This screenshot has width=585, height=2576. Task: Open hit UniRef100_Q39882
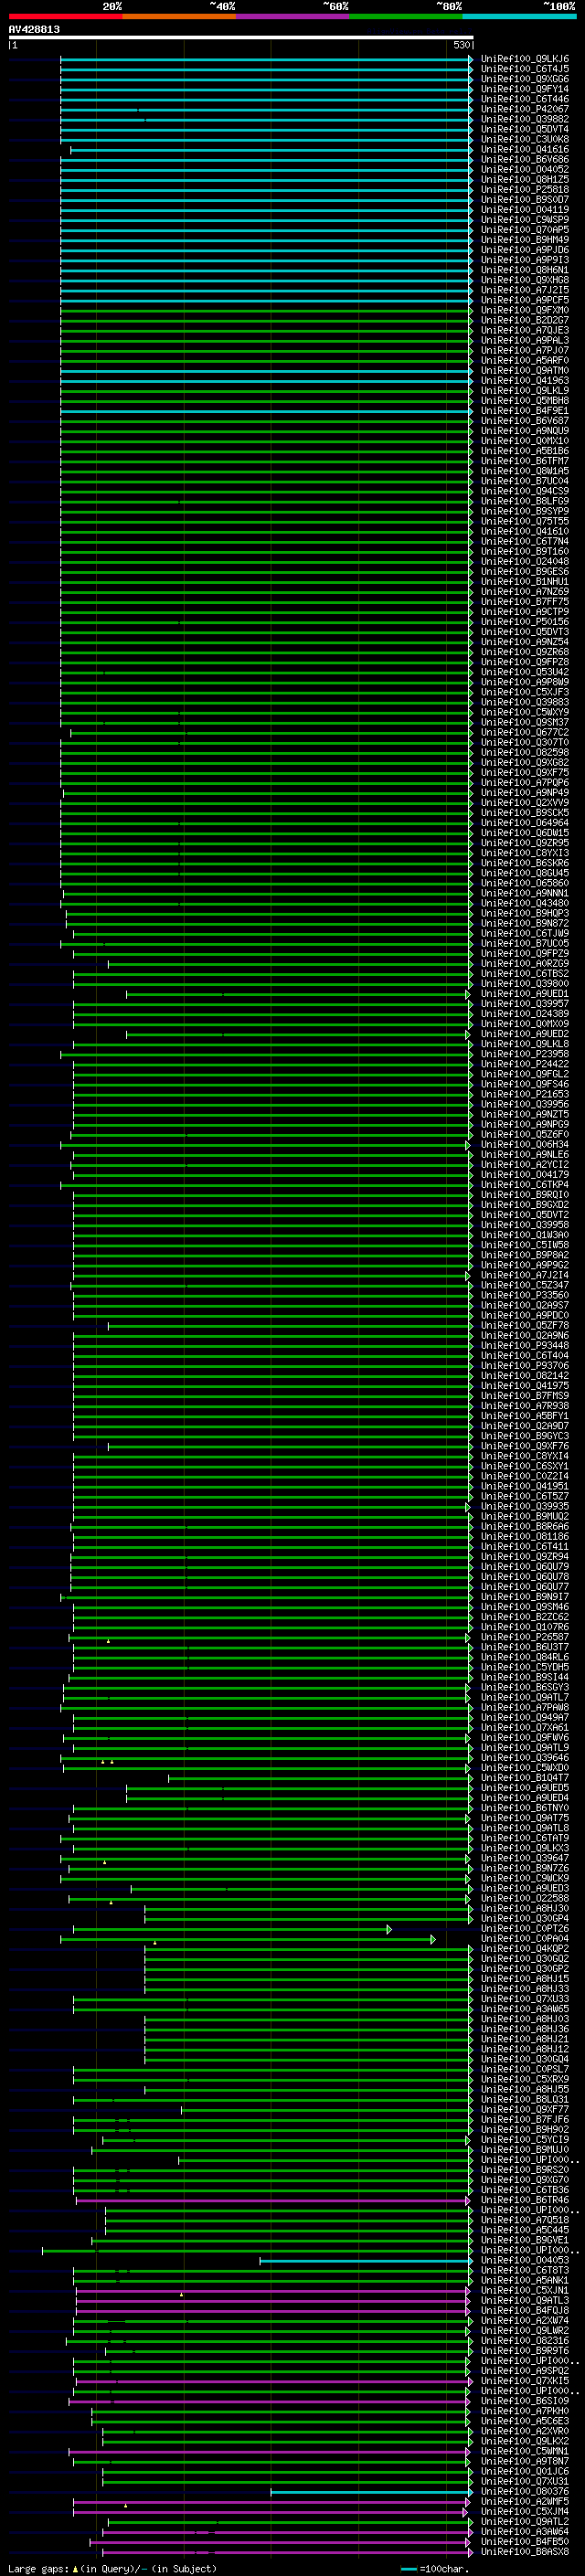(x=524, y=119)
